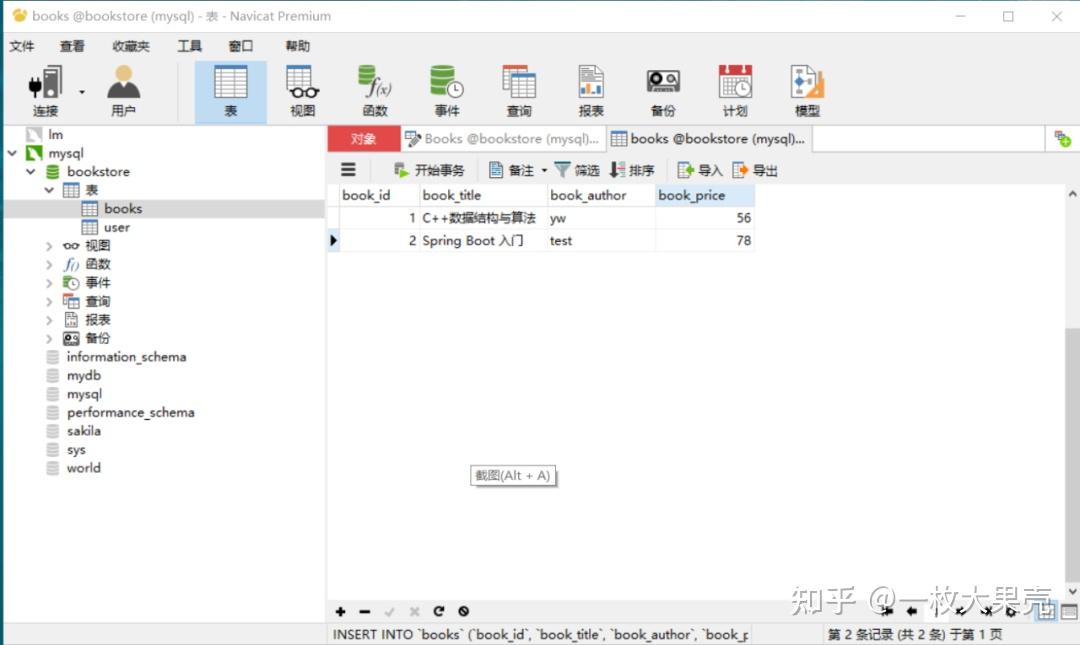Add a new record with the plus button
This screenshot has height=645, width=1080.
coord(339,611)
